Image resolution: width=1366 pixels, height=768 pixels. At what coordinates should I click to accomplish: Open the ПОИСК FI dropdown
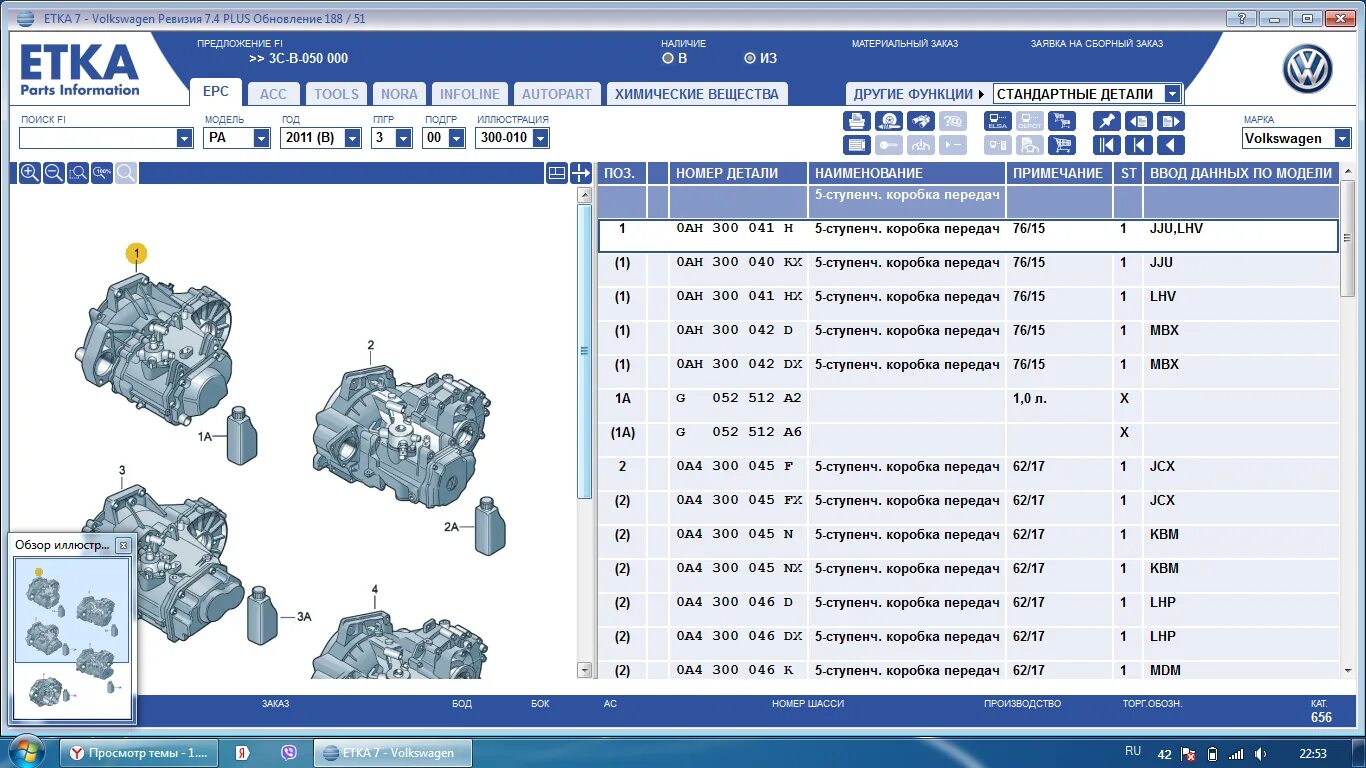[x=184, y=138]
